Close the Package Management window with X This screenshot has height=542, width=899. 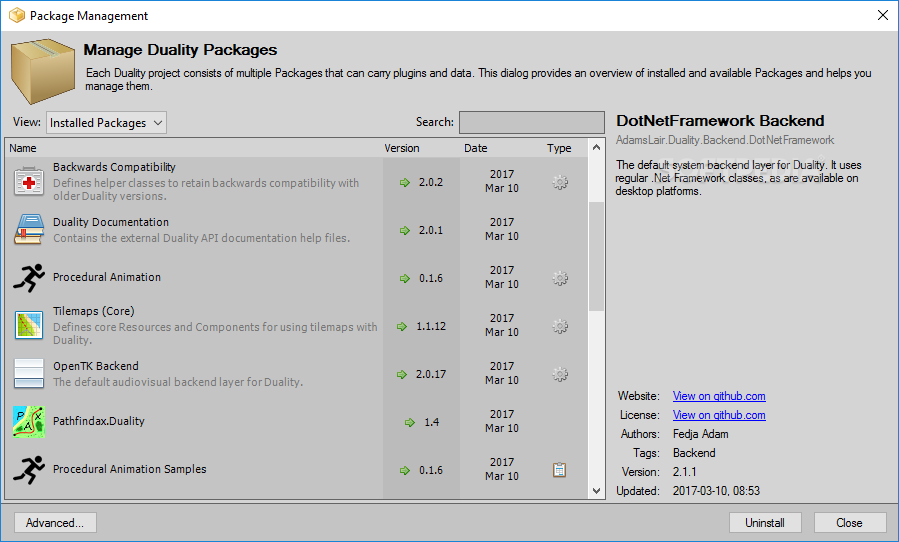883,15
